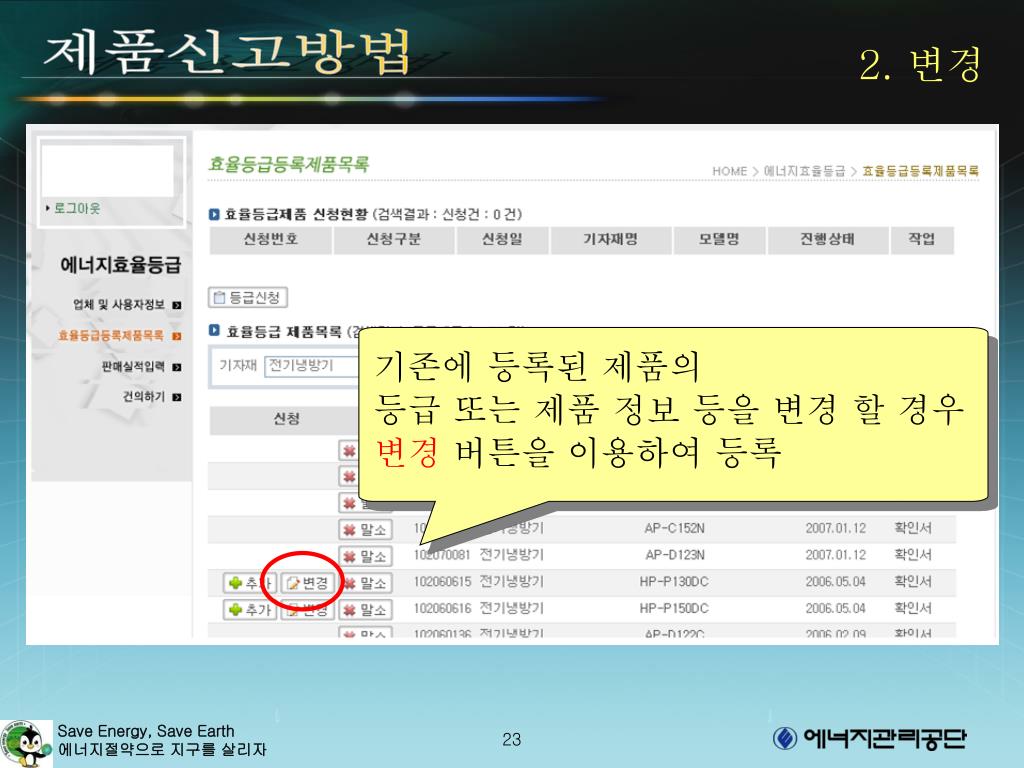
Task: Click 말소 button in HP-P150DC row
Action: tap(365, 610)
